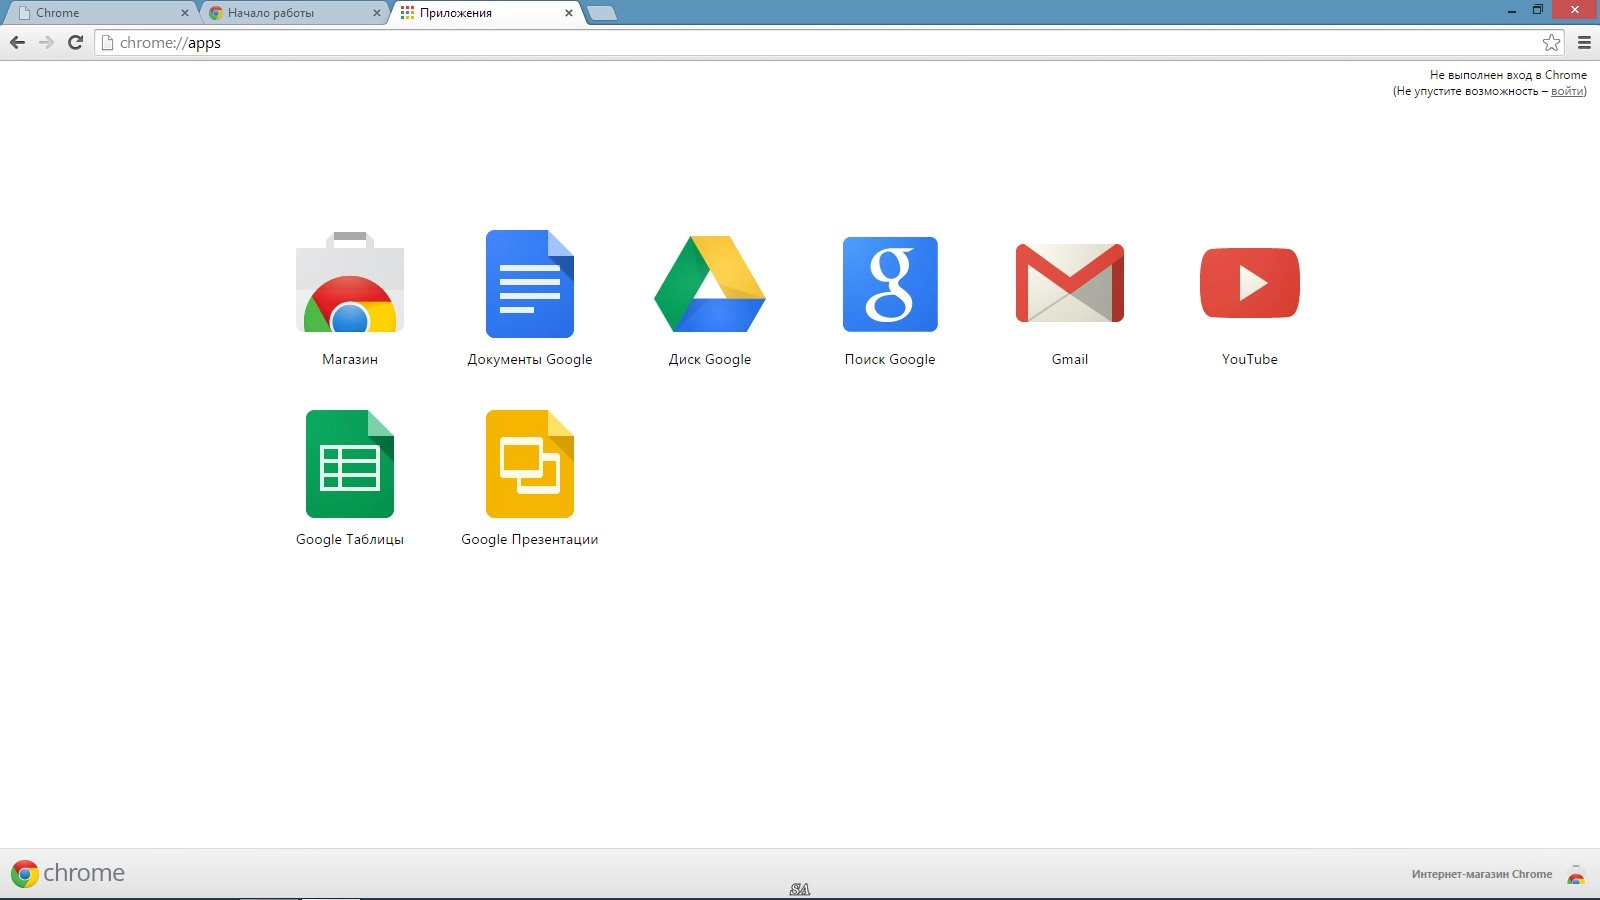The width and height of the screenshot is (1600, 900).
Task: Click the войти sign-in link
Action: coord(1566,91)
